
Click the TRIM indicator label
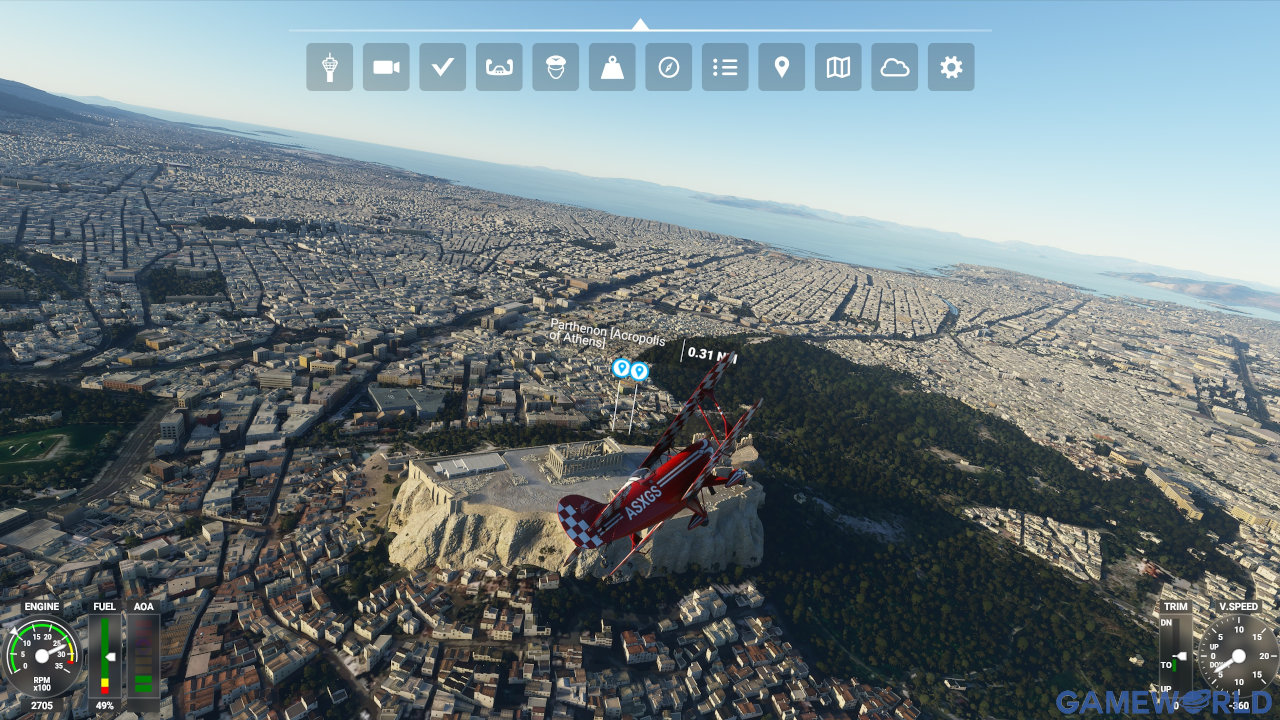click(1176, 606)
